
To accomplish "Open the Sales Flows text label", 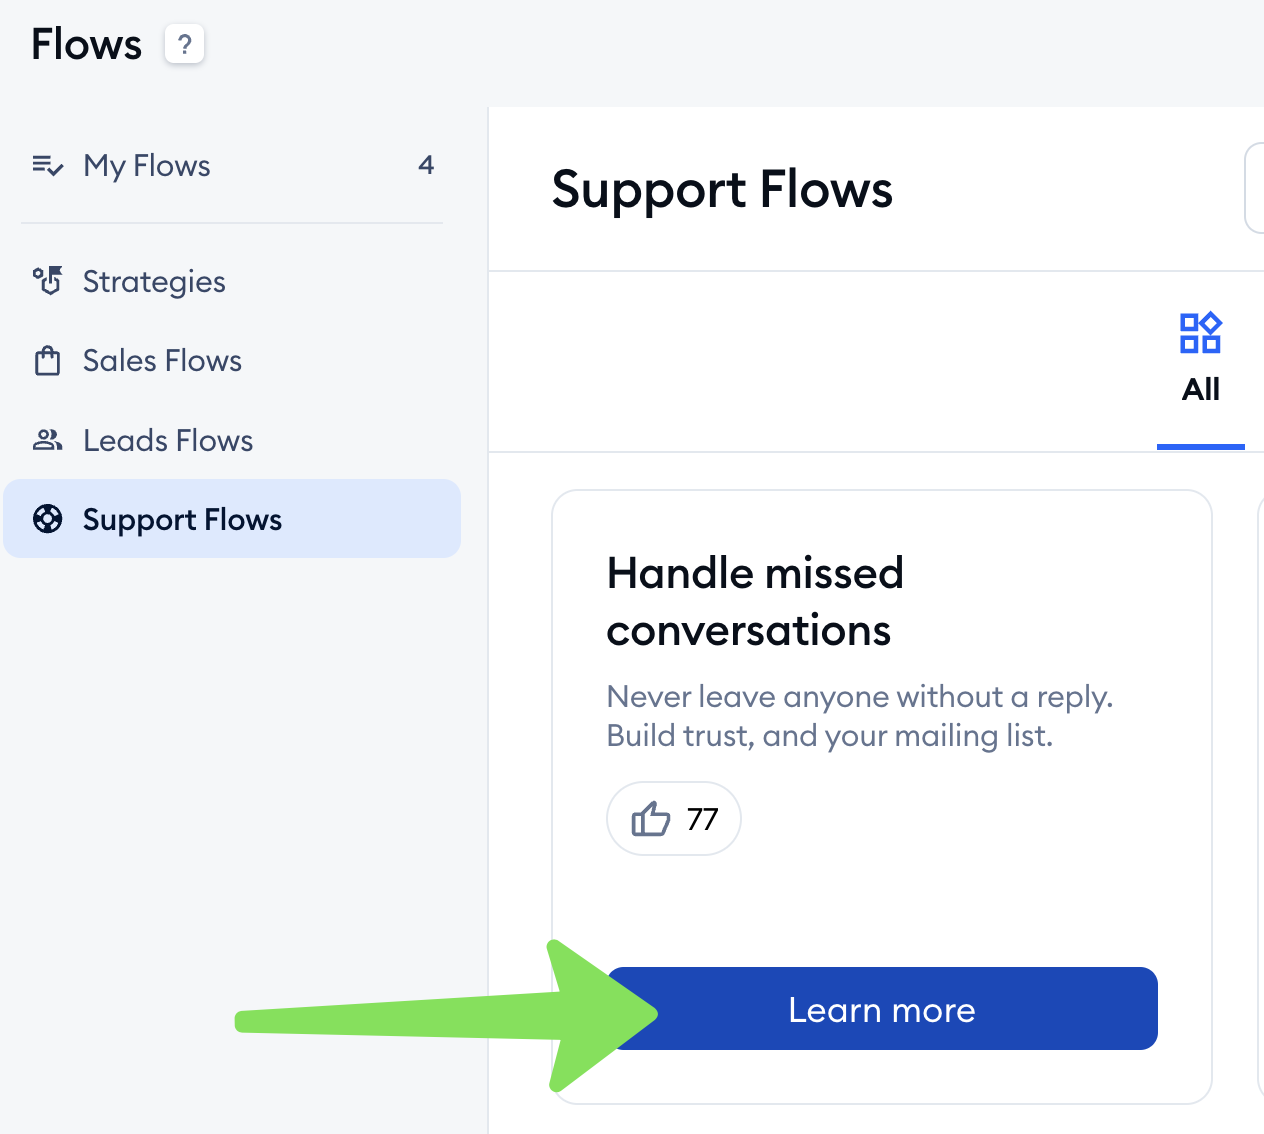I will point(162,360).
